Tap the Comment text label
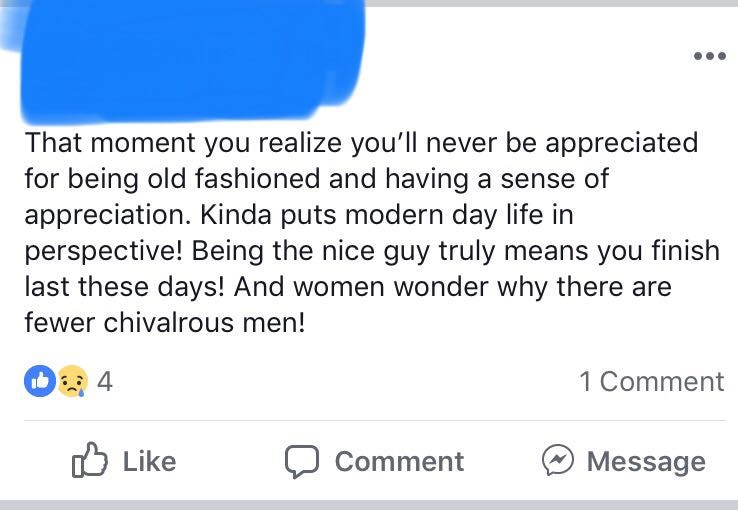738x510 pixels. (399, 461)
